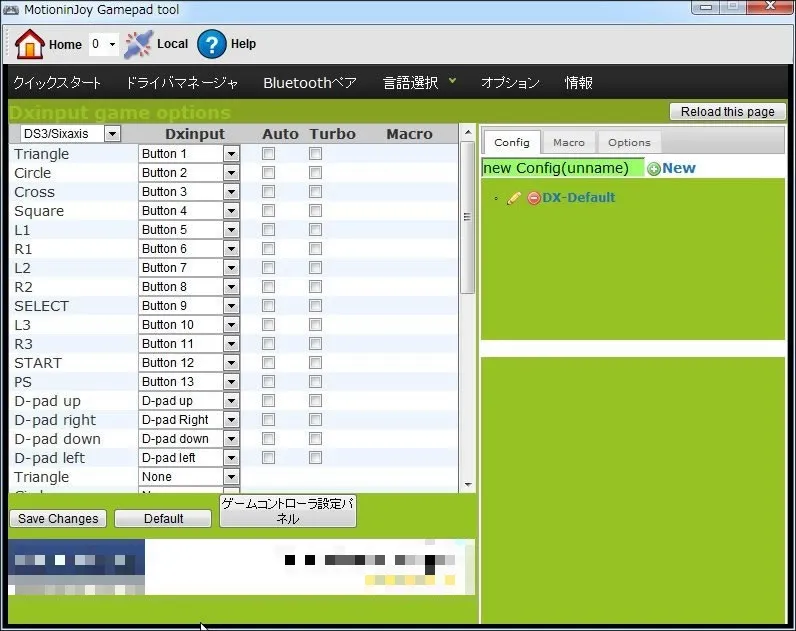Enable Turbo for Triangle

coord(315,154)
